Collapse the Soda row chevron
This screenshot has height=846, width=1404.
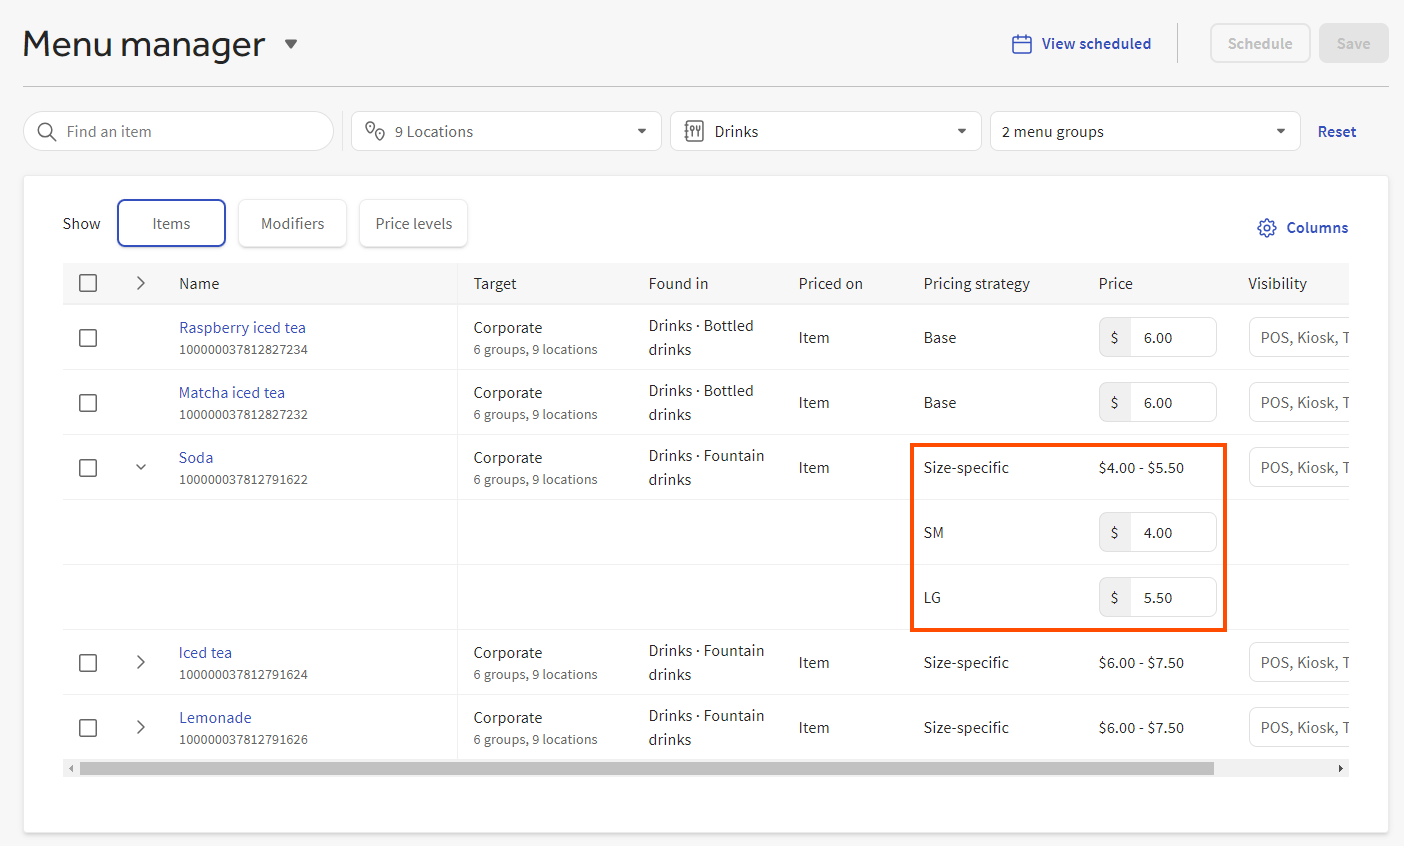[141, 467]
